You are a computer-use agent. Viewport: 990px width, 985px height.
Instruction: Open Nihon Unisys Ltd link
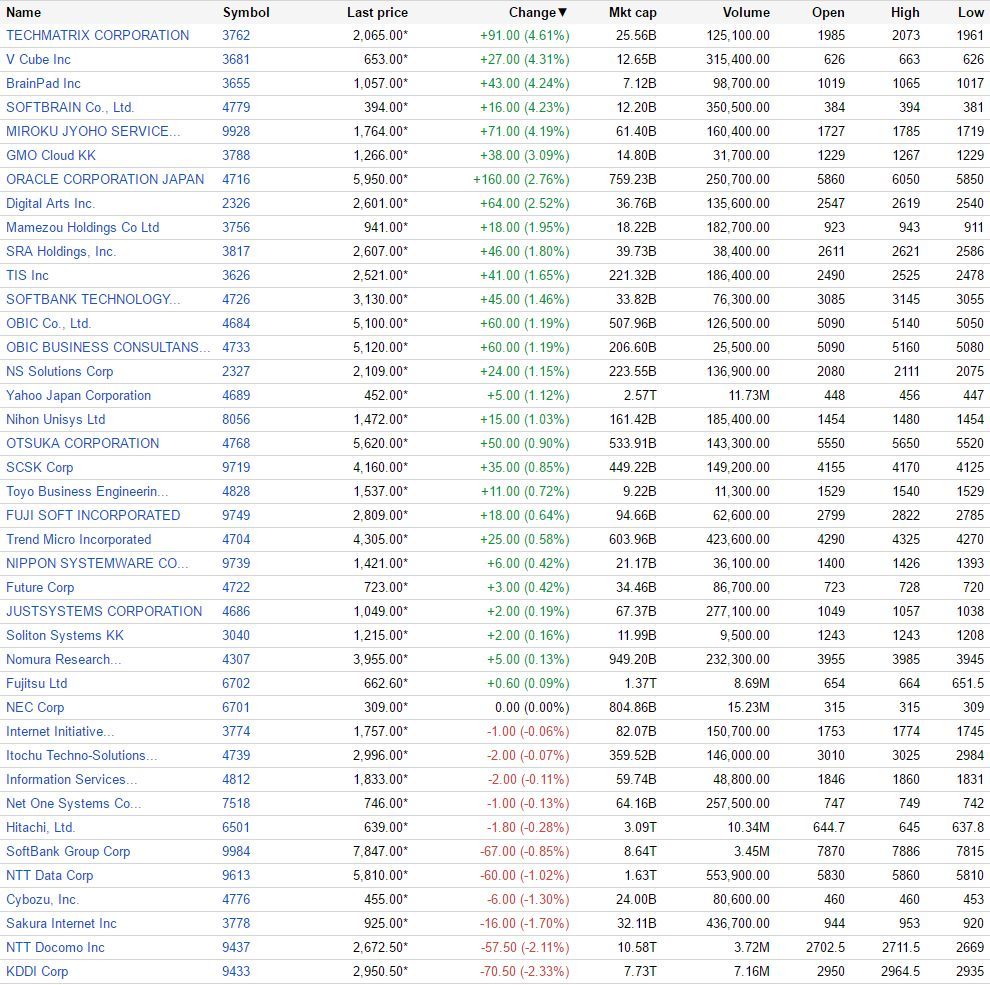pyautogui.click(x=56, y=419)
